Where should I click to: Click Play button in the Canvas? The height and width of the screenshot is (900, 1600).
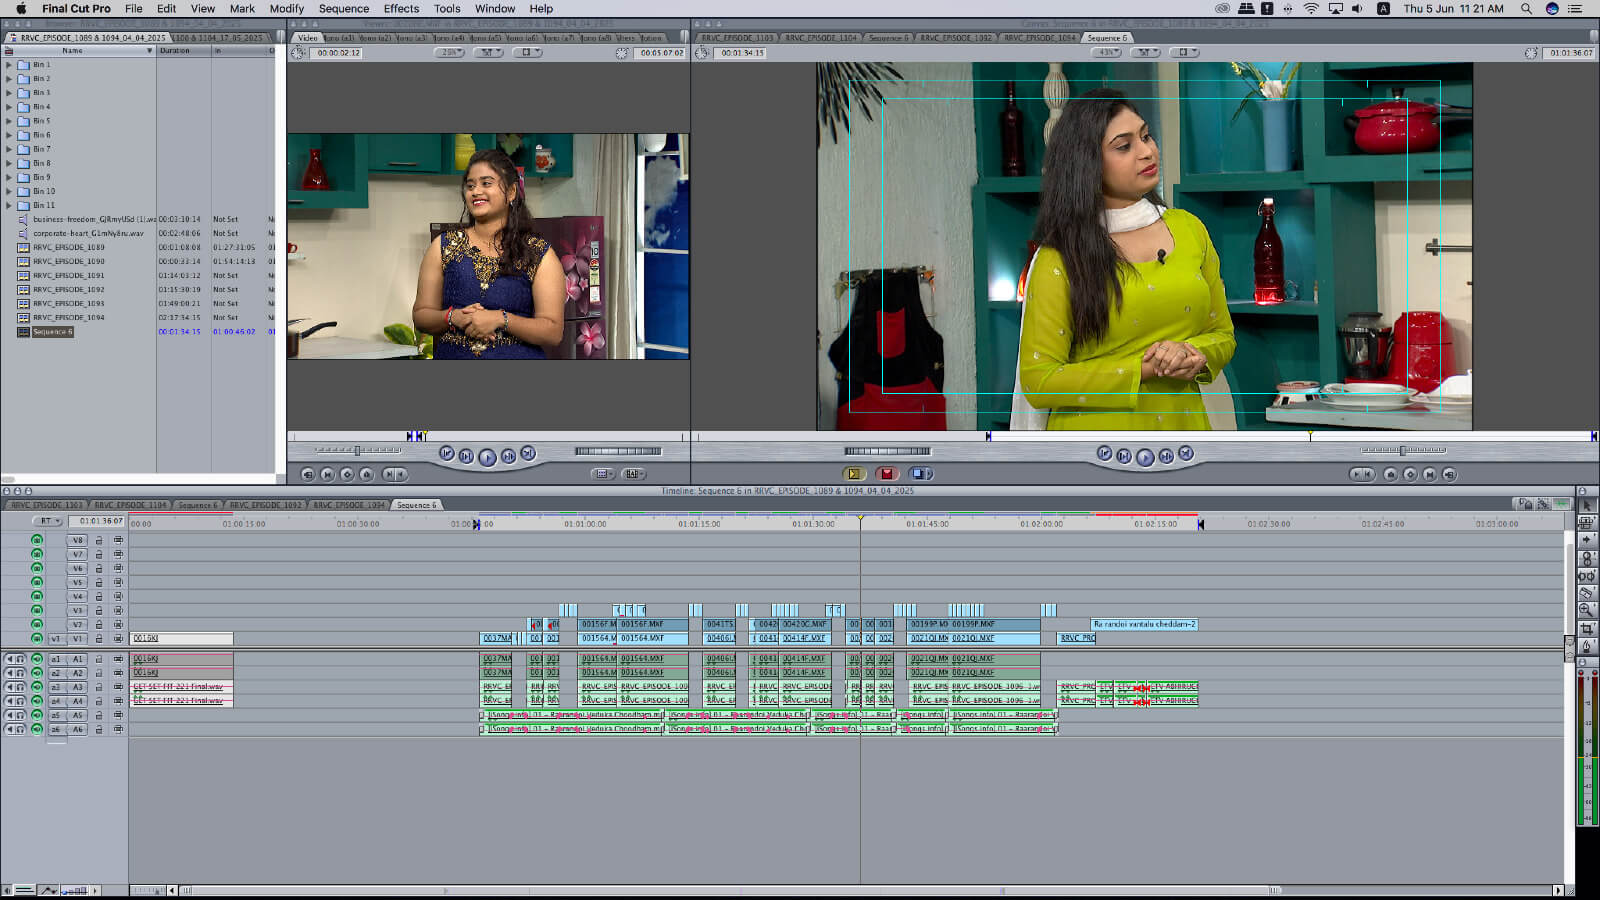pyautogui.click(x=1145, y=457)
